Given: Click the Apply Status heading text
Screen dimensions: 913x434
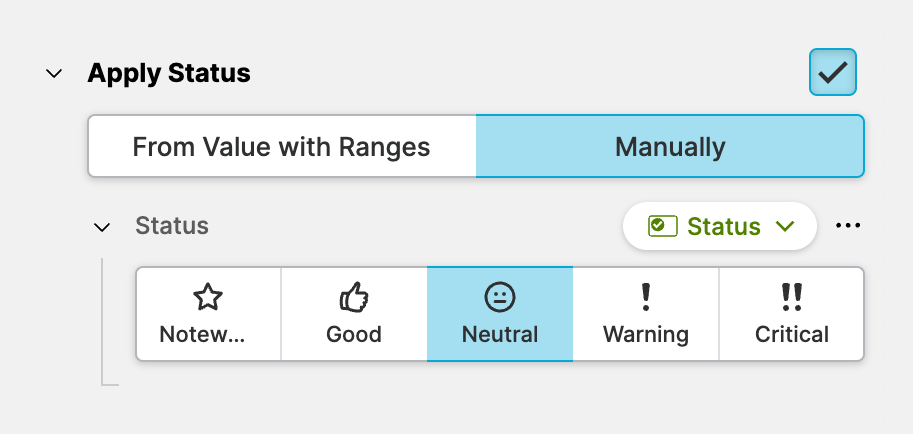Looking at the screenshot, I should point(169,73).
